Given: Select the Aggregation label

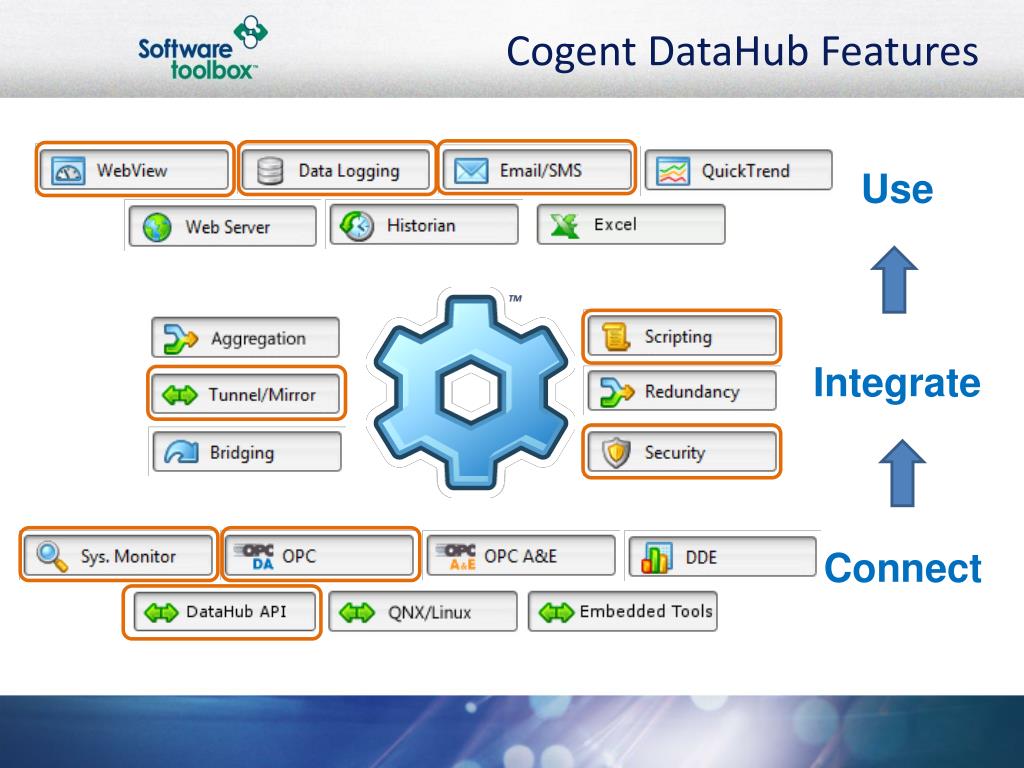Looking at the screenshot, I should coord(258,339).
